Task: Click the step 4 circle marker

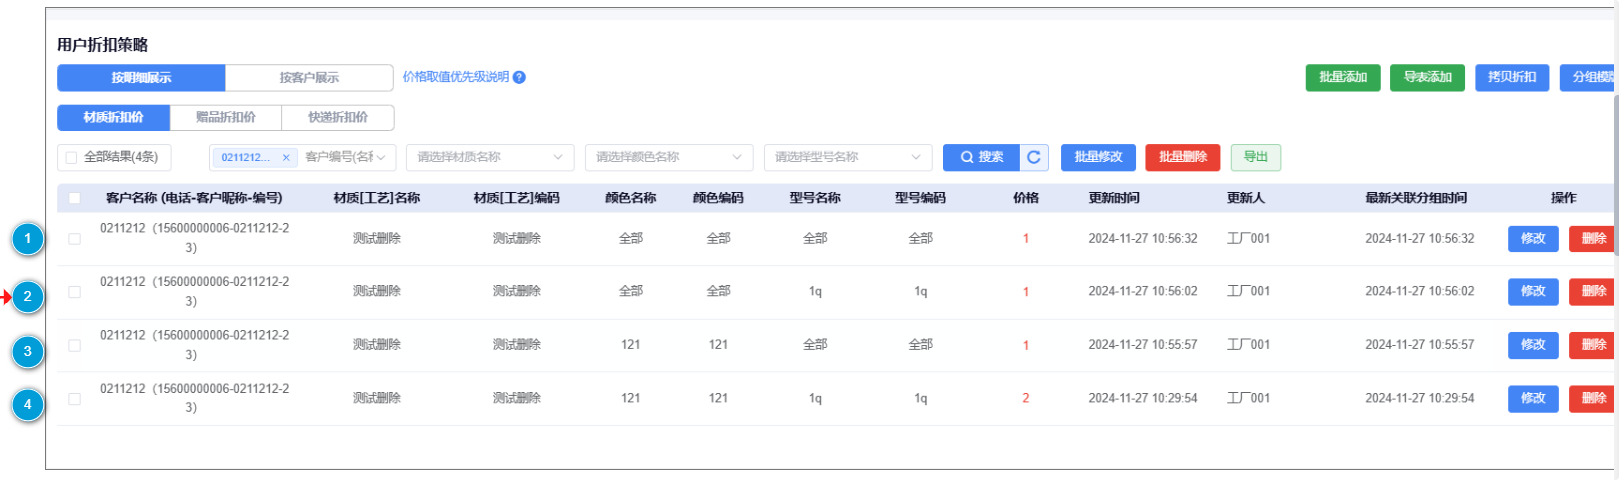Action: (28, 405)
